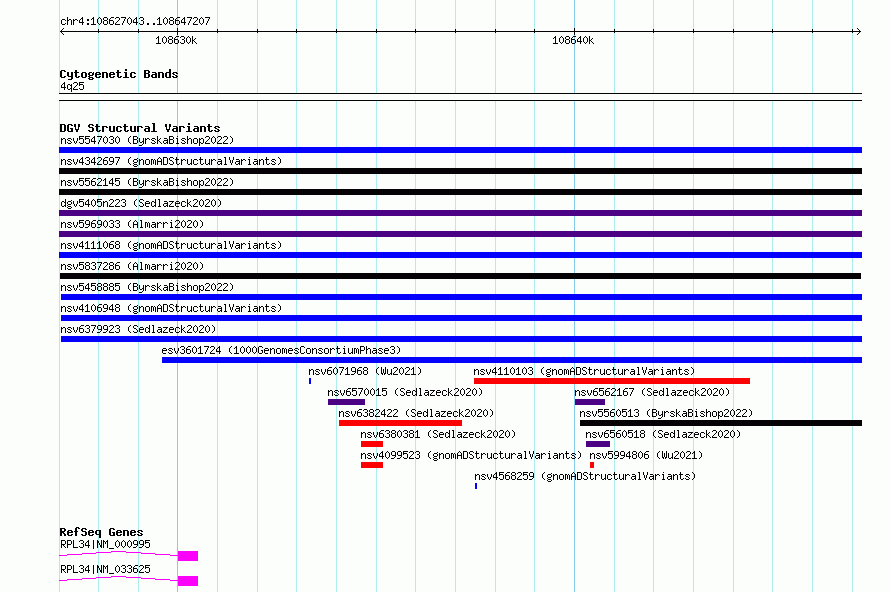
Task: Select the red bar under nsv4099523
Action: pyautogui.click(x=372, y=465)
